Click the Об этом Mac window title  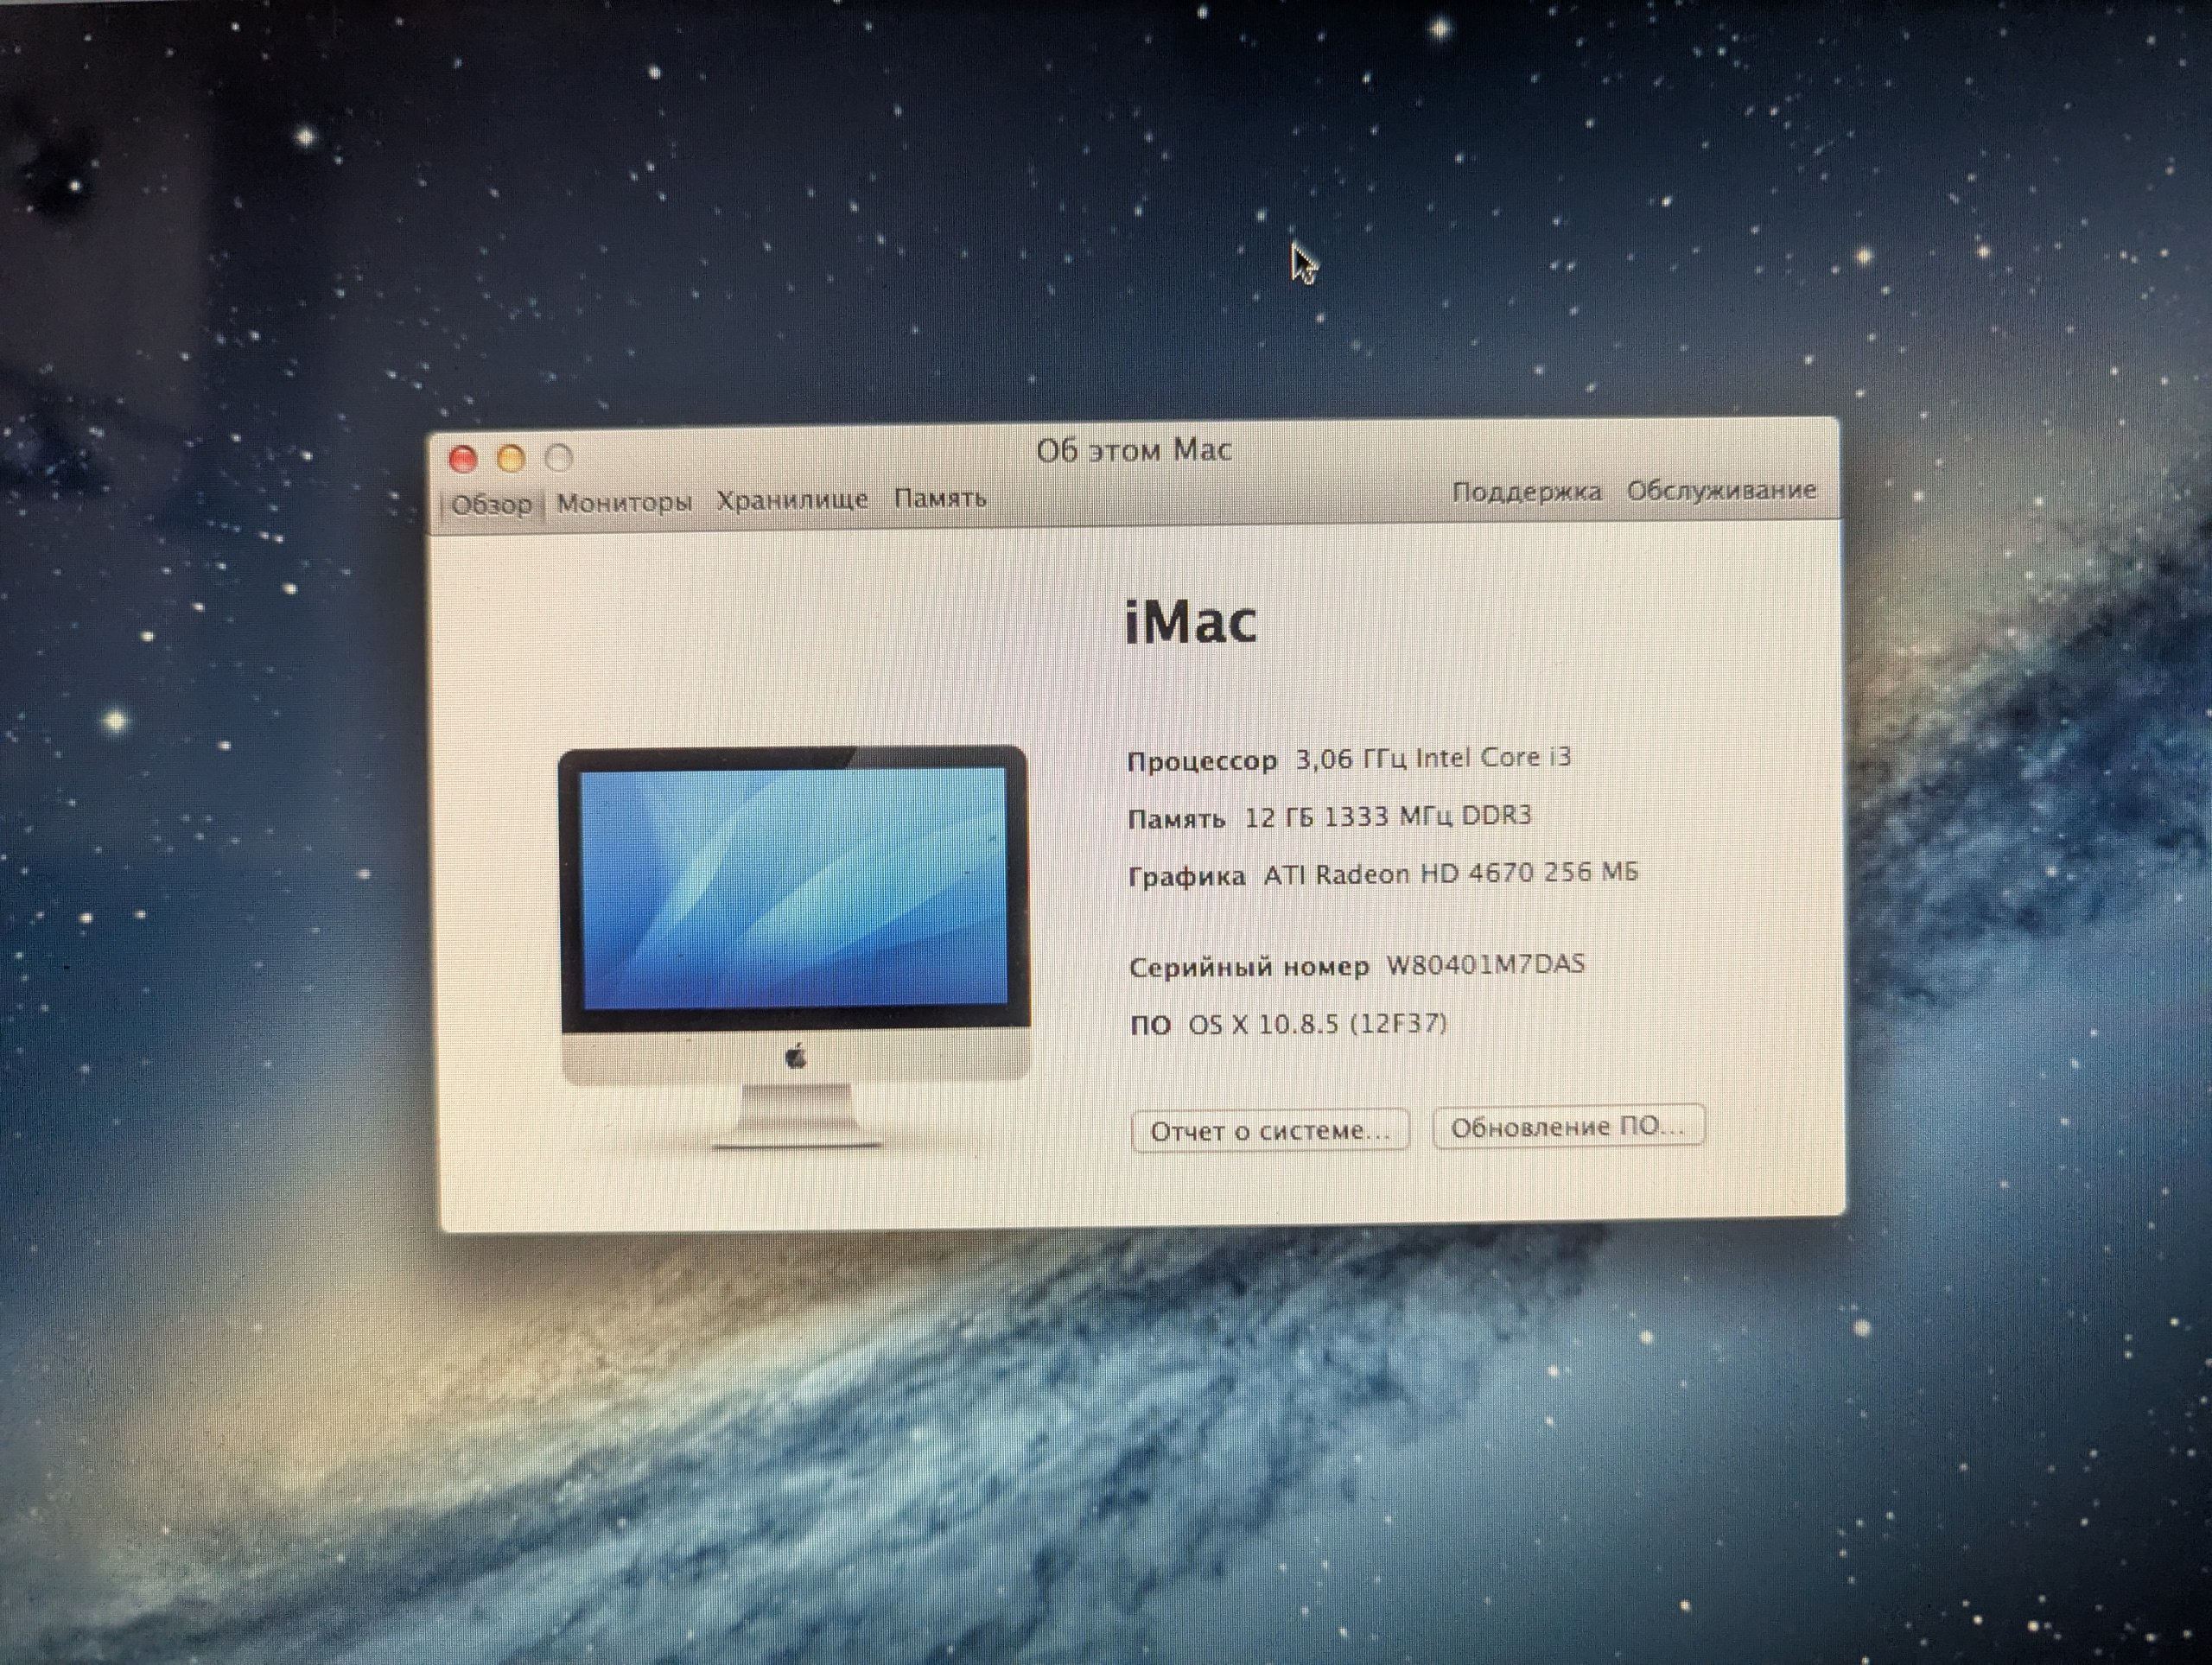[x=1133, y=451]
